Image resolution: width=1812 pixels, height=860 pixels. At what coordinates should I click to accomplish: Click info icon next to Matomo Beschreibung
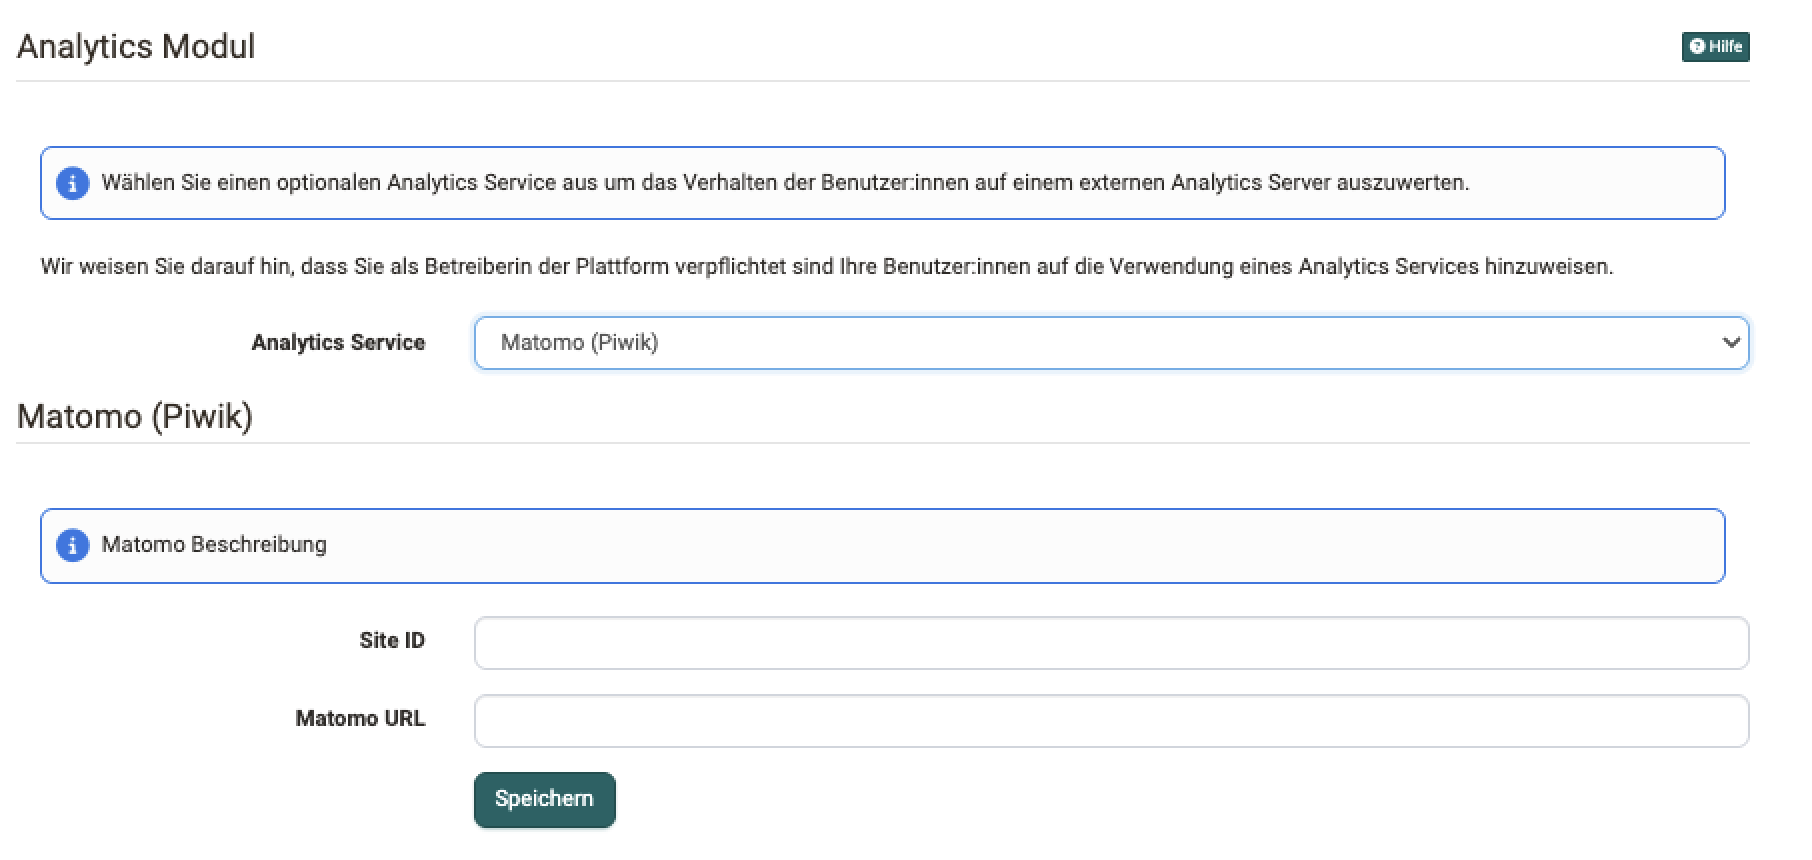click(x=72, y=545)
